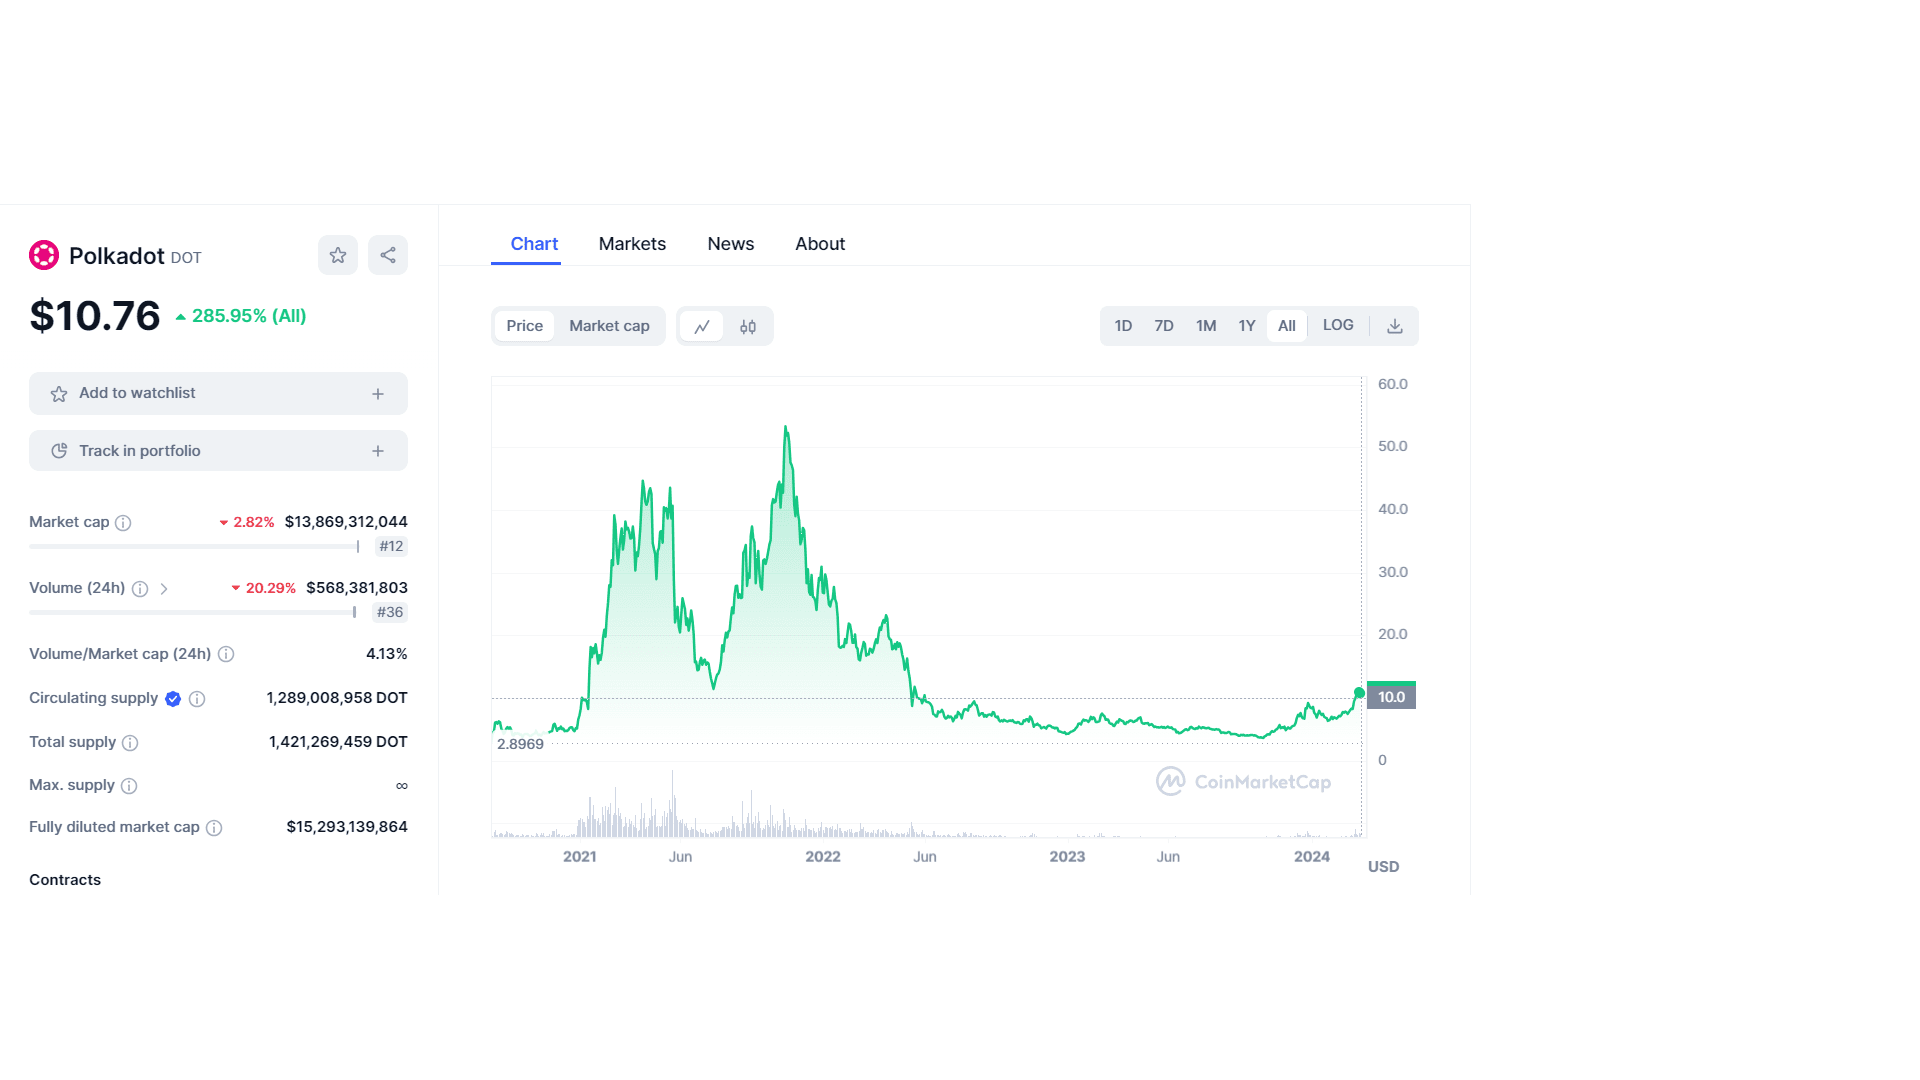Select the 1Y time range button
The image size is (1920, 1080).
1247,326
